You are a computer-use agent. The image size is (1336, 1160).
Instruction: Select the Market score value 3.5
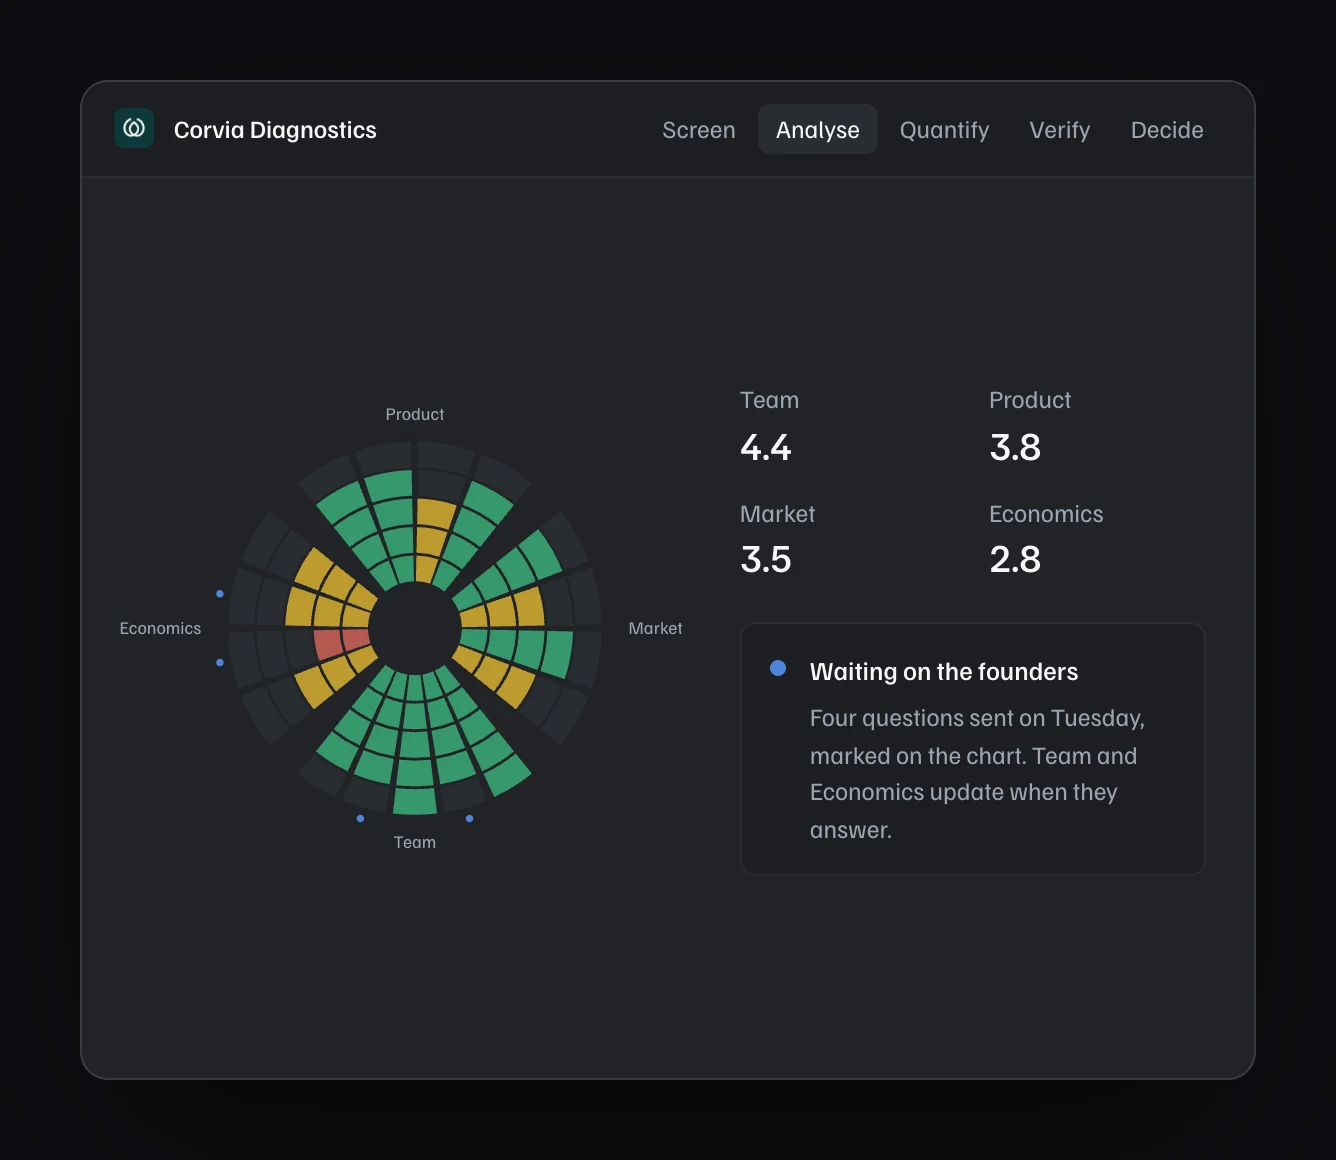766,559
